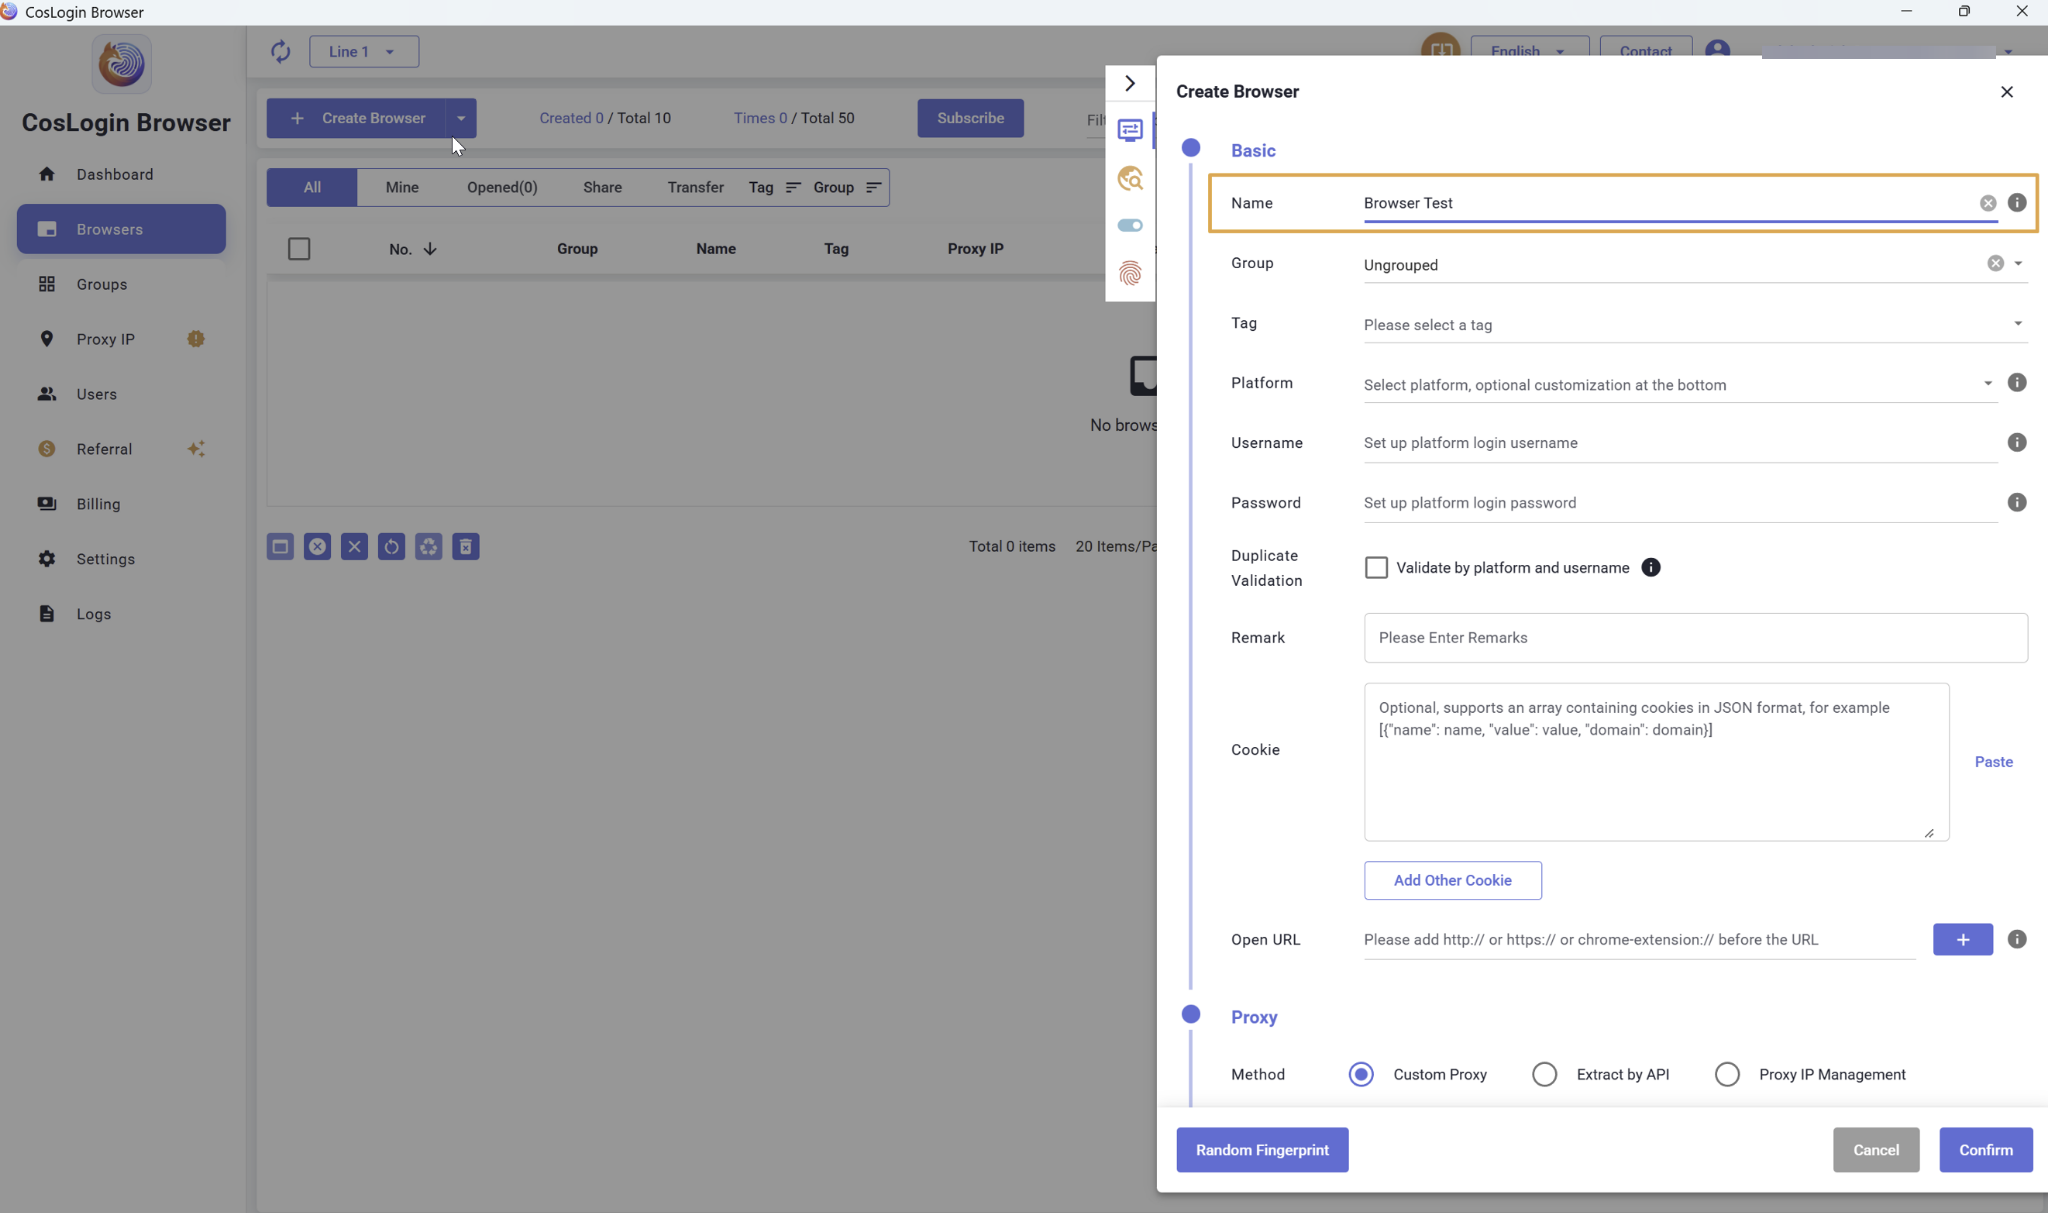Click the Subscribe button
Image resolution: width=2048 pixels, height=1213 pixels.
[970, 118]
